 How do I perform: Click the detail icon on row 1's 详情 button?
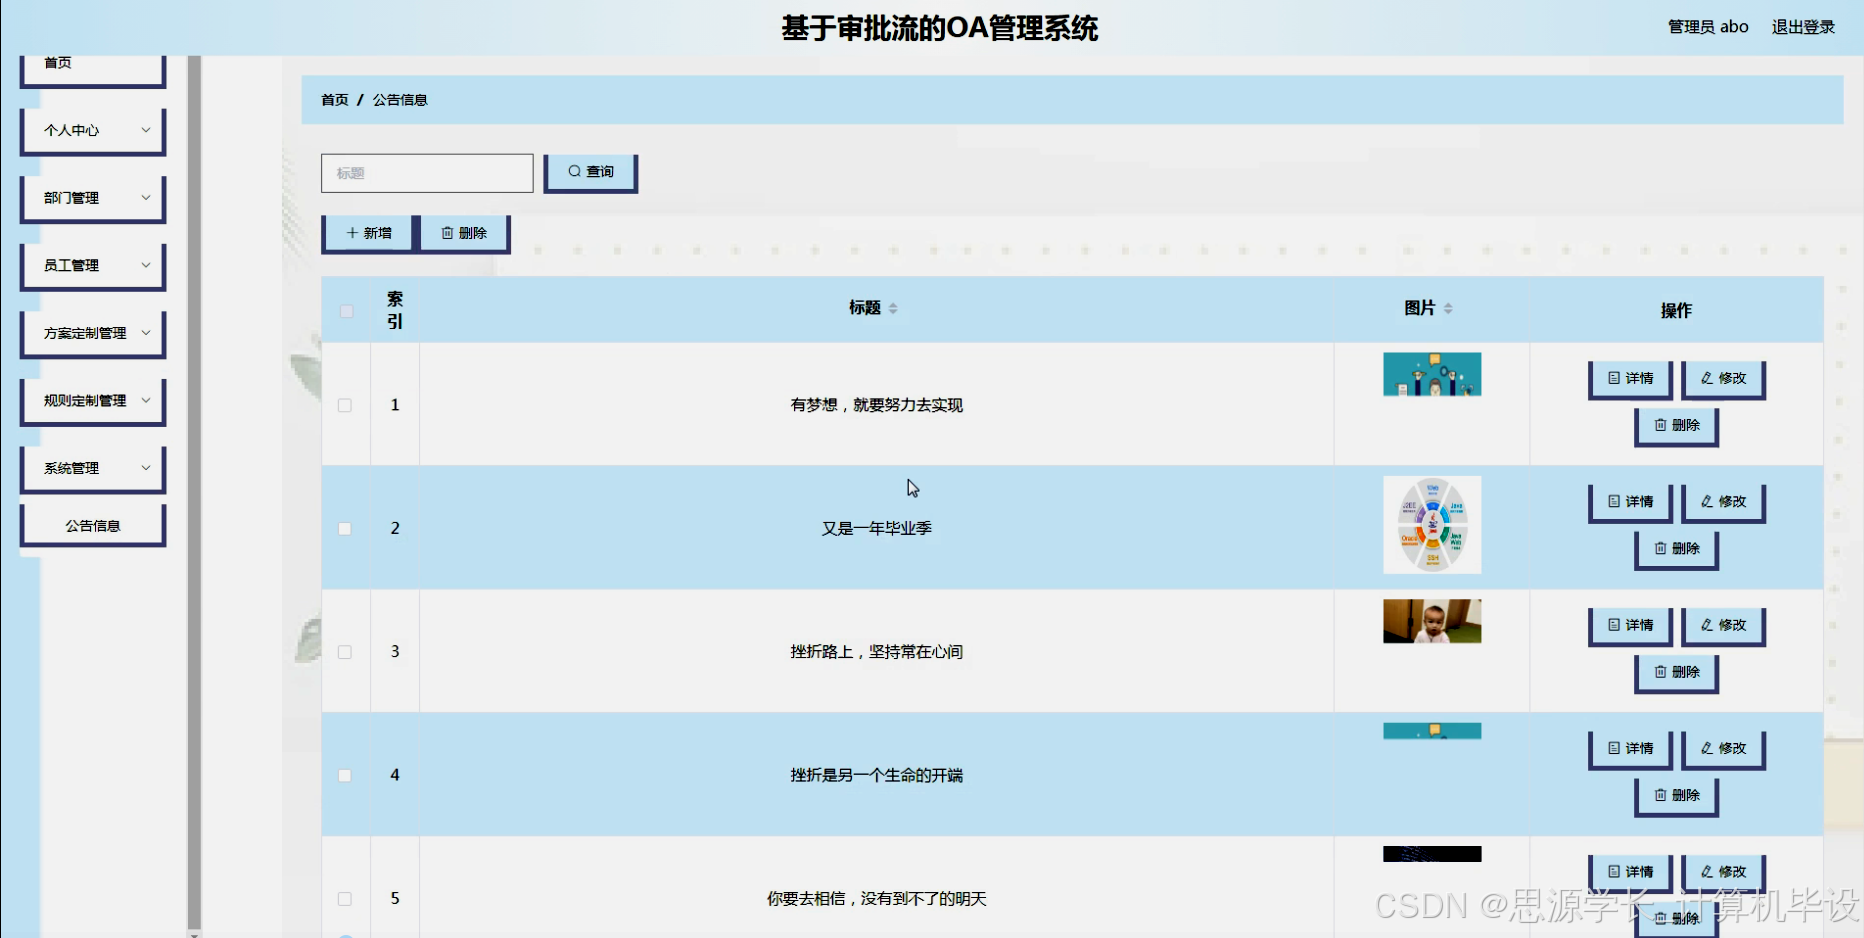[x=1613, y=379]
